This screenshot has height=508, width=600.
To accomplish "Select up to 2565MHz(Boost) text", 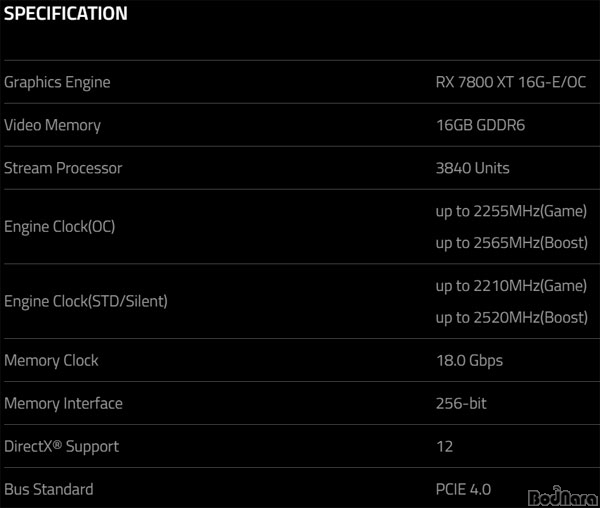I will [512, 243].
